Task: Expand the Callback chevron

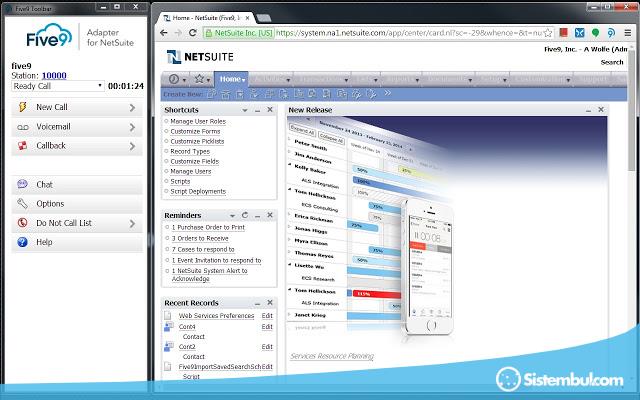Action: coord(132,146)
